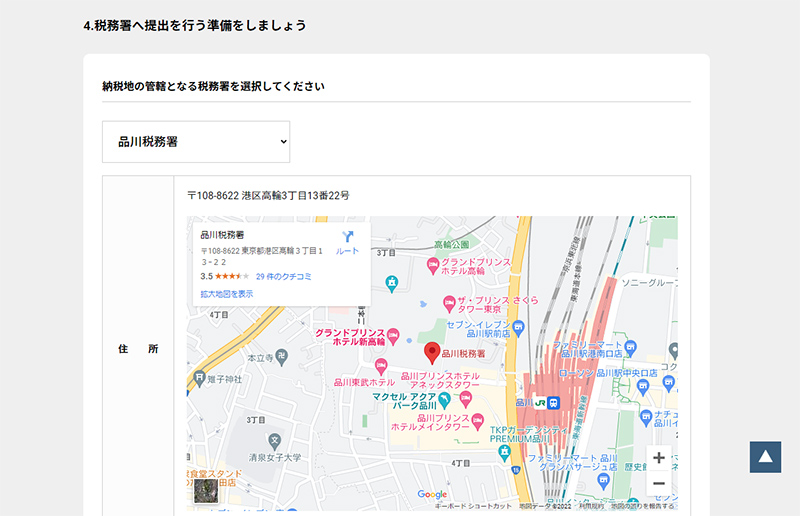Image resolution: width=800 pixels, height=516 pixels.
Task: Zoom out the map with minus button
Action: coord(658,483)
